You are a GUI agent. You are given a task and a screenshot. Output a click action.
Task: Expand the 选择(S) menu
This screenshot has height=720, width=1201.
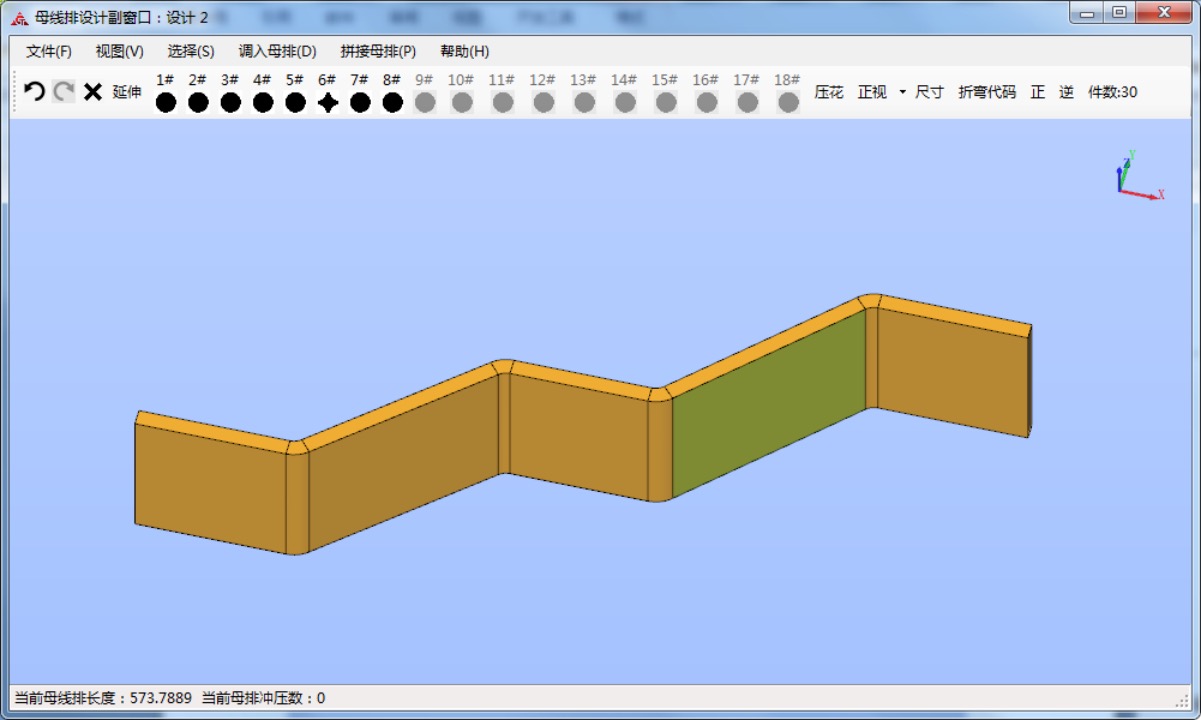[191, 51]
